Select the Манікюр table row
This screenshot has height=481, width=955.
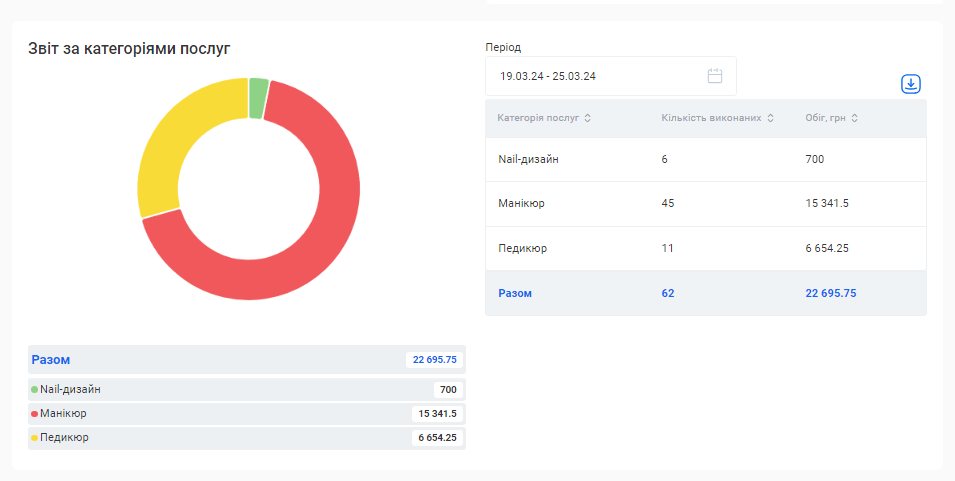click(705, 204)
